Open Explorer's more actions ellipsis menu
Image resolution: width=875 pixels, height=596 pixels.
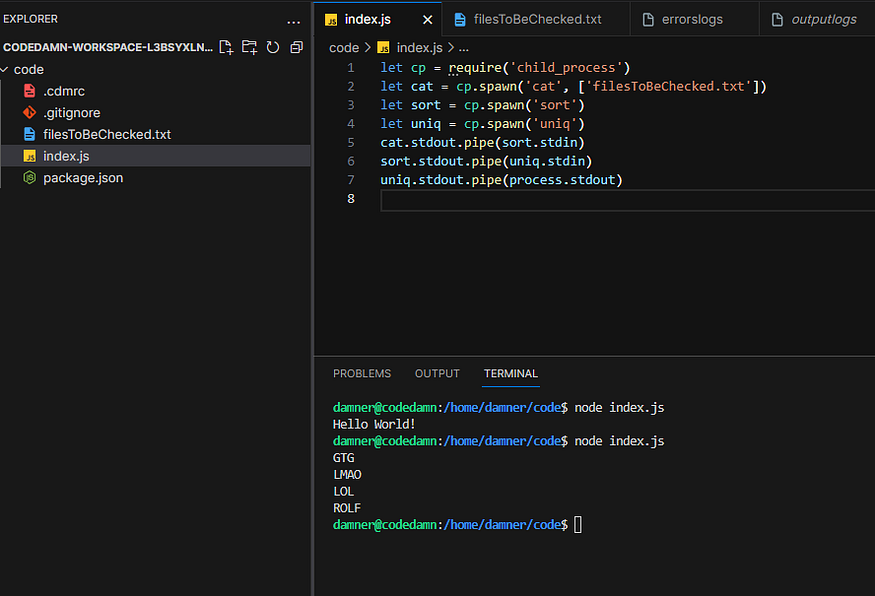point(293,20)
